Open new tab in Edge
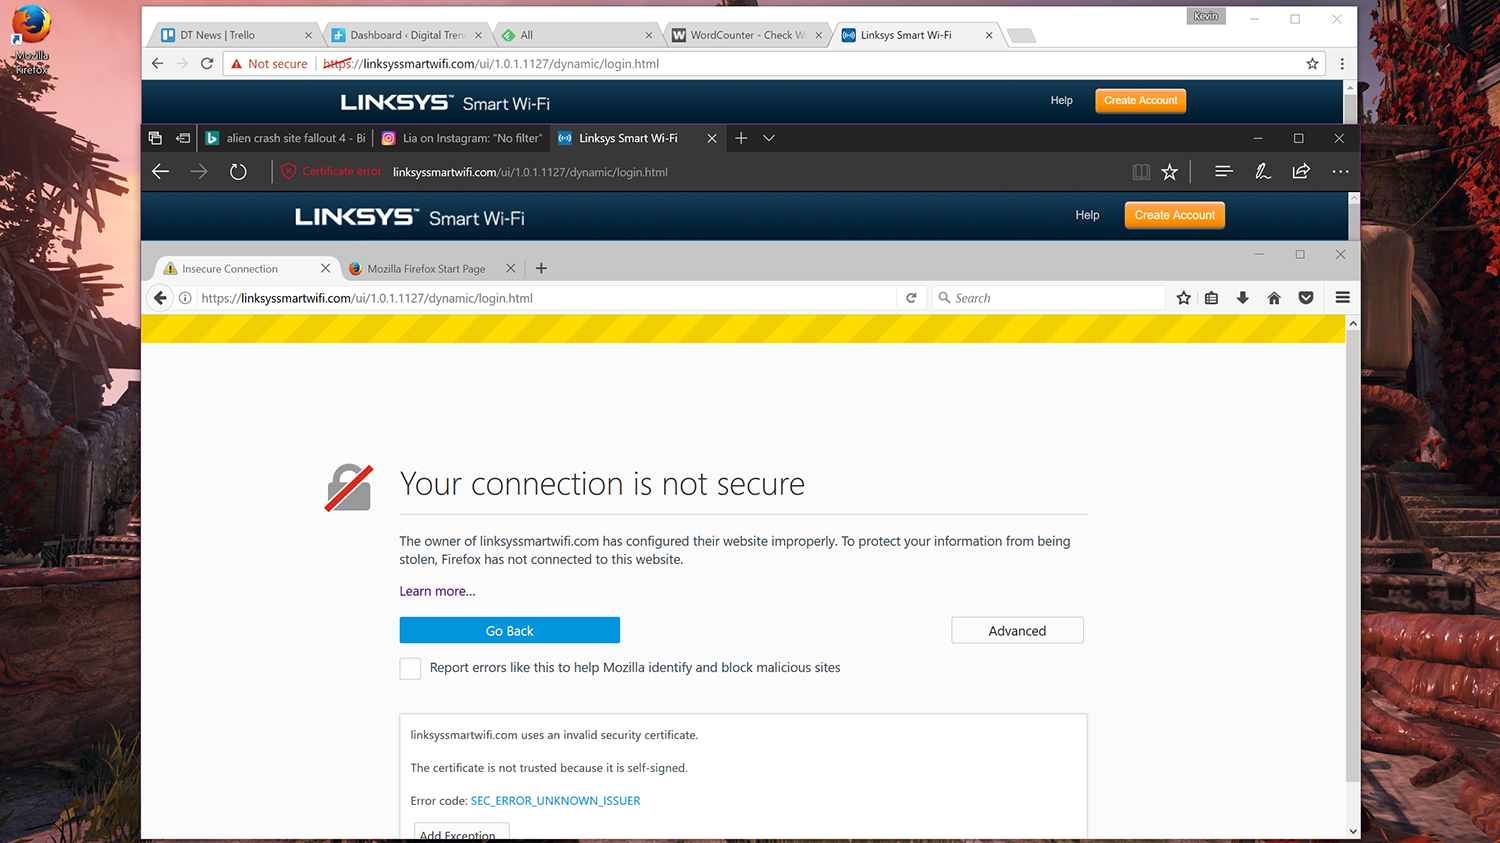 741,138
